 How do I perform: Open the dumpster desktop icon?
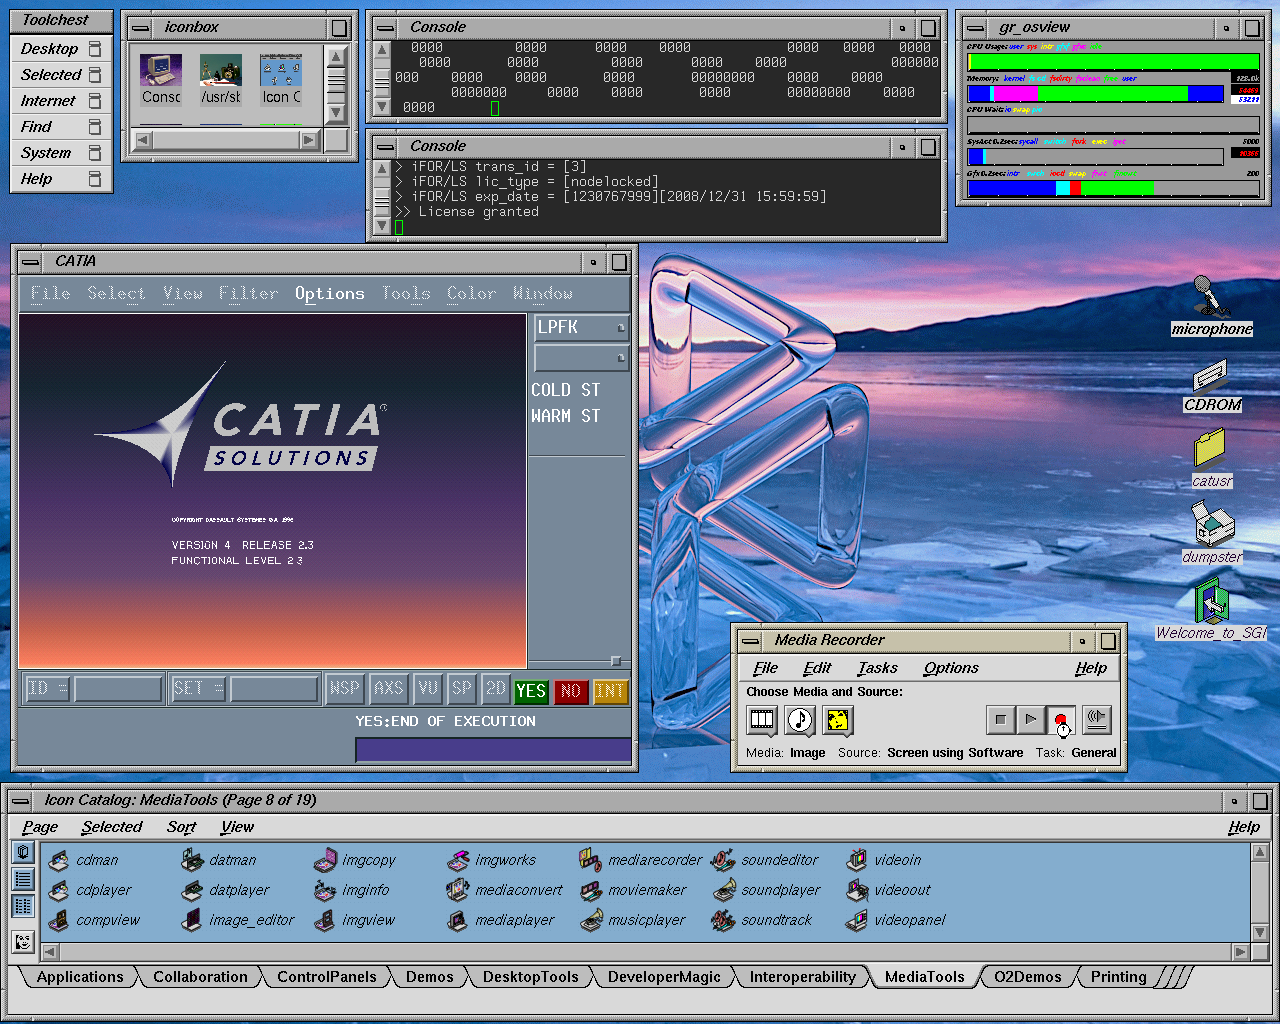(1212, 524)
